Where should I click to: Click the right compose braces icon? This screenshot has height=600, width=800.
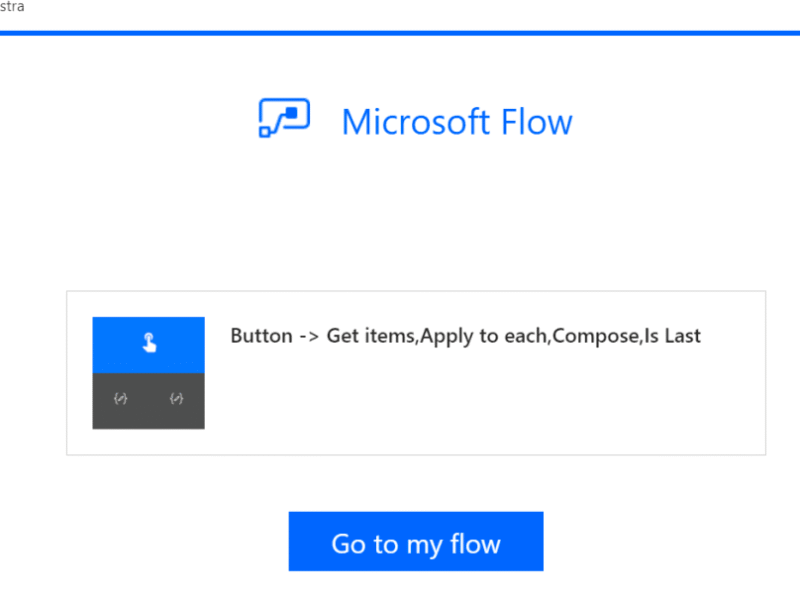[177, 398]
